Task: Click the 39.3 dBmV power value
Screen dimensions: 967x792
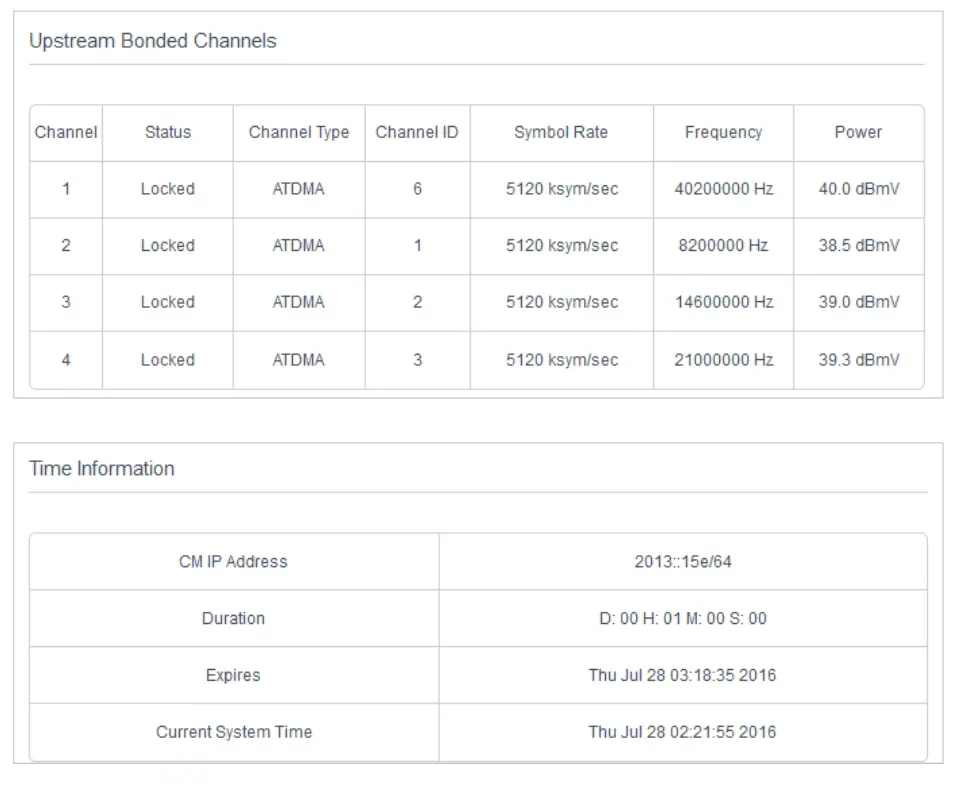Action: (x=858, y=360)
